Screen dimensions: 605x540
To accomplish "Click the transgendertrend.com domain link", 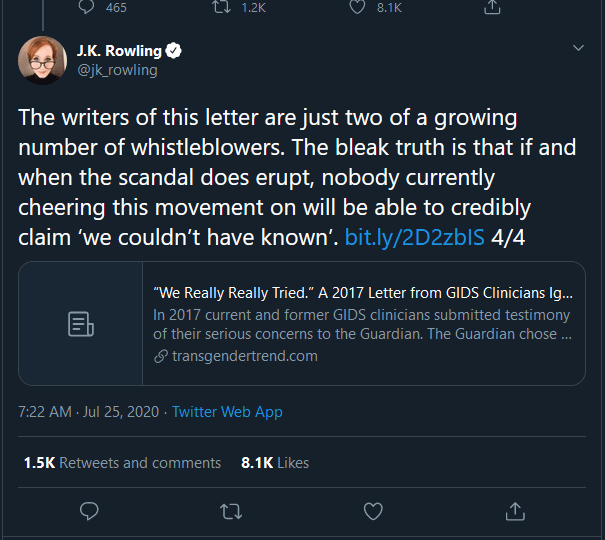I will tap(243, 356).
